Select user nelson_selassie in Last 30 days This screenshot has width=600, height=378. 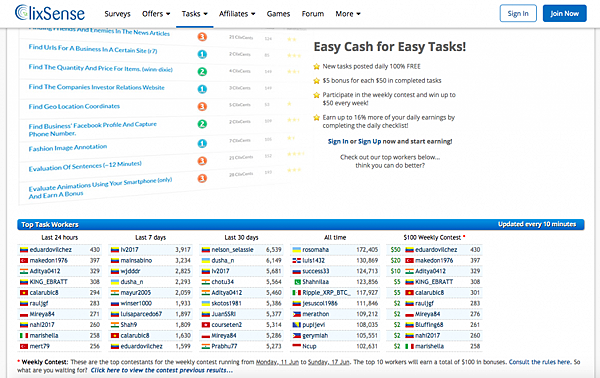[x=232, y=250]
